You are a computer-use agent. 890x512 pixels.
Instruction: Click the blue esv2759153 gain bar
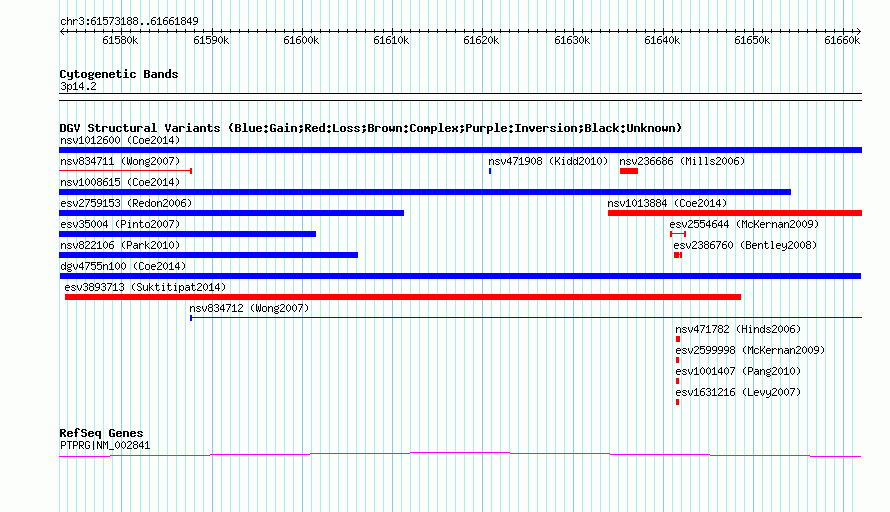(232, 213)
